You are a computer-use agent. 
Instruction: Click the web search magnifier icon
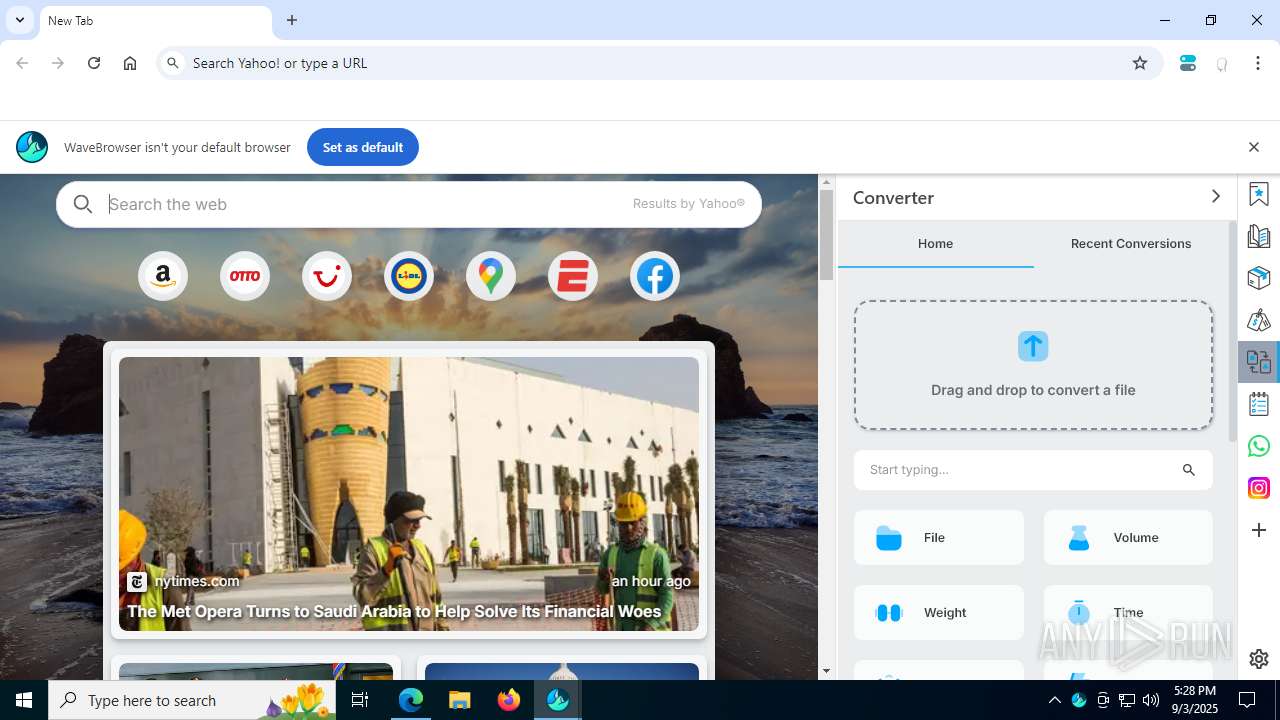[x=83, y=204]
